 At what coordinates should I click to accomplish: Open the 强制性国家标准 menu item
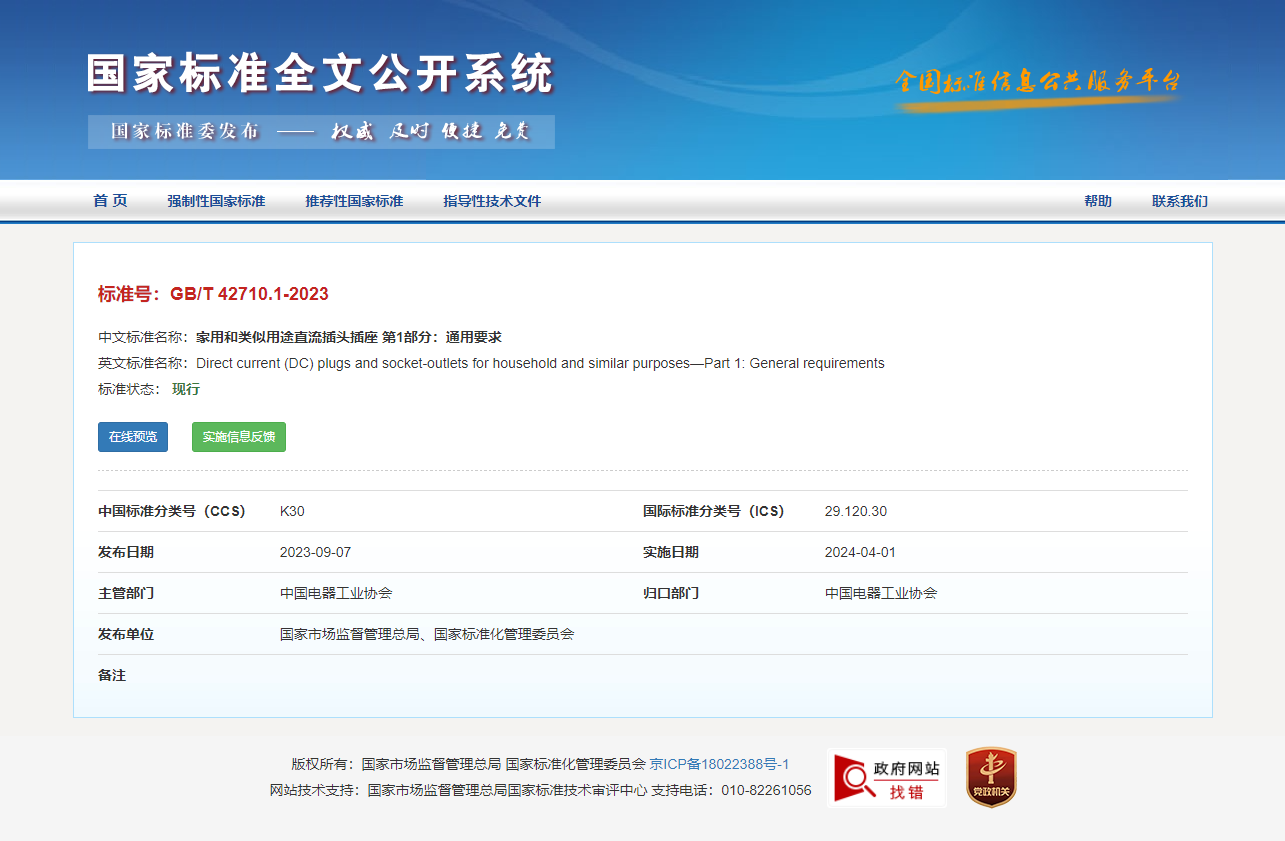point(216,201)
